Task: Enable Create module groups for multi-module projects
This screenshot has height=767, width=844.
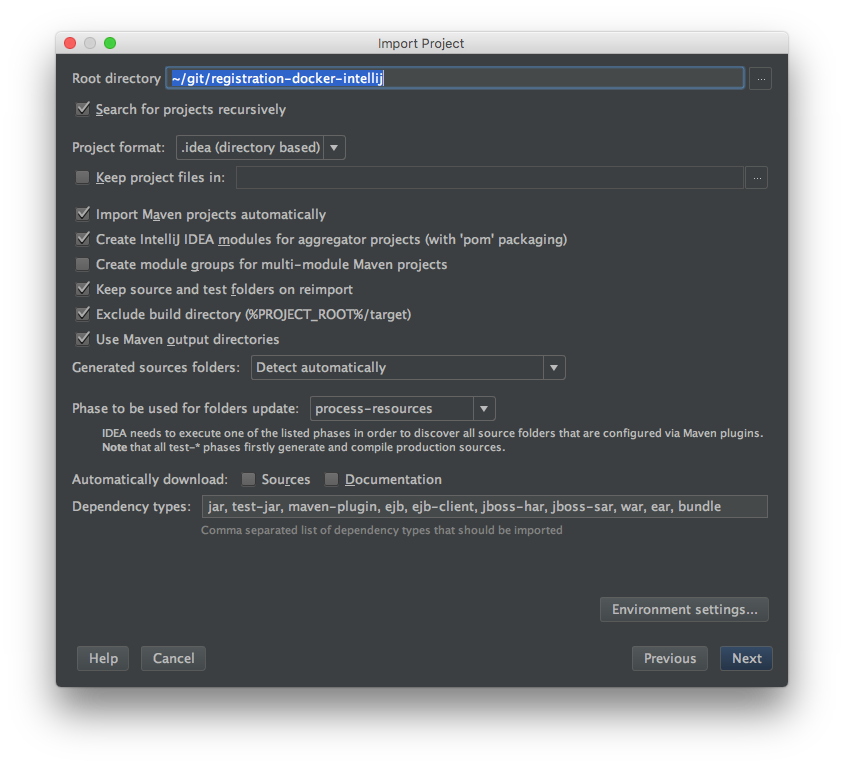Action: tap(83, 264)
